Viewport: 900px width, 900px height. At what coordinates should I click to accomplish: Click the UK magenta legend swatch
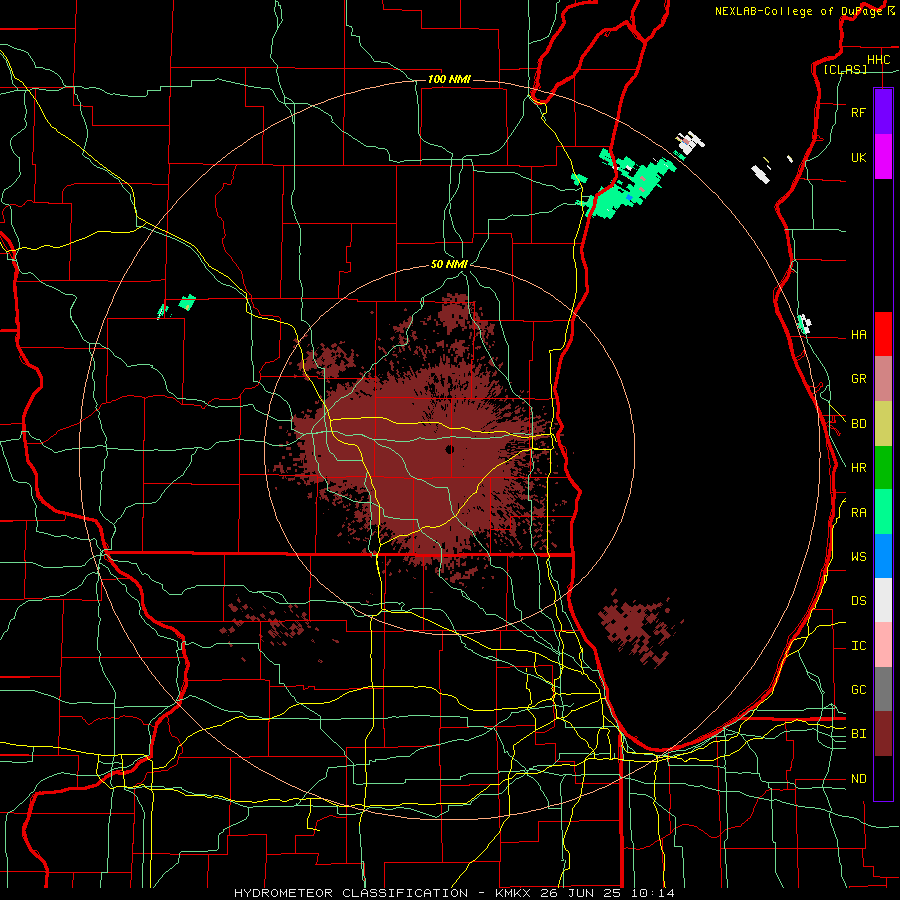(x=883, y=157)
